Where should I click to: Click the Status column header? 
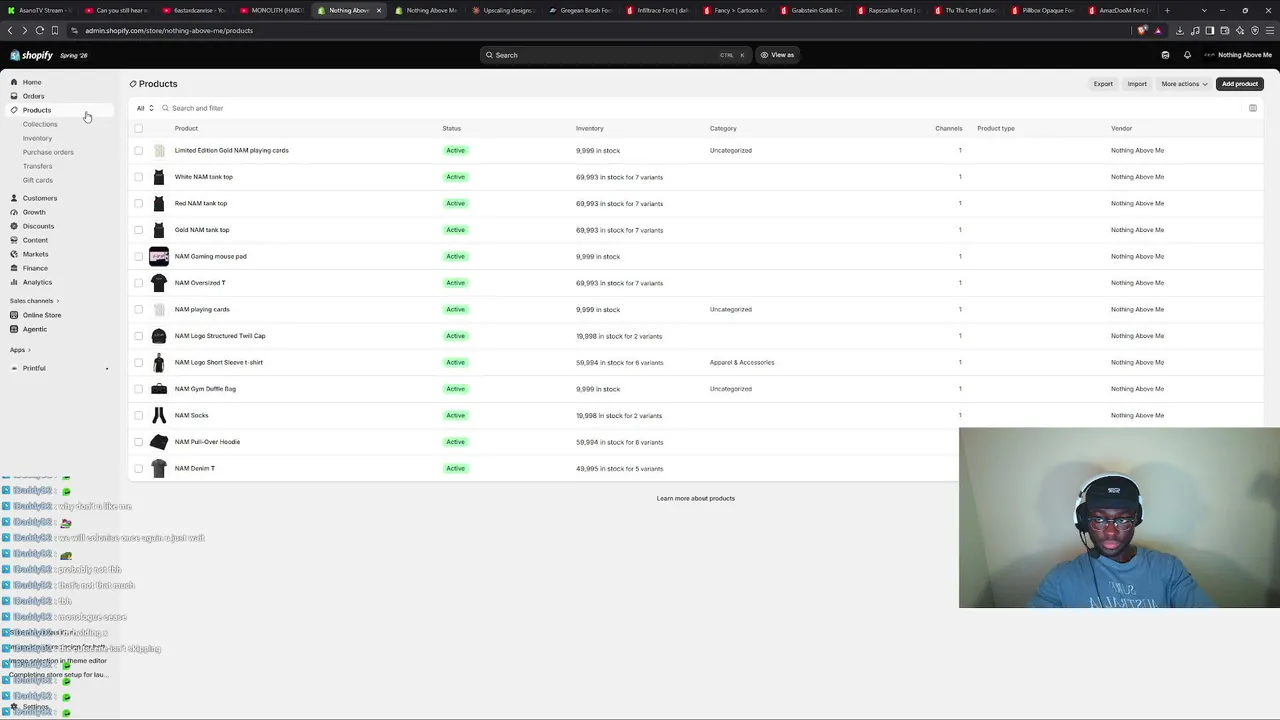pyautogui.click(x=452, y=128)
